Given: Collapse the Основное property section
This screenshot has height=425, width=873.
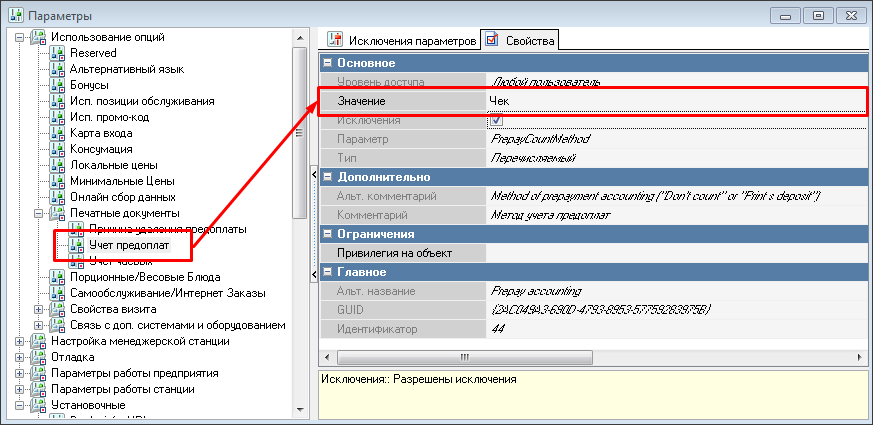Looking at the screenshot, I should (327, 63).
